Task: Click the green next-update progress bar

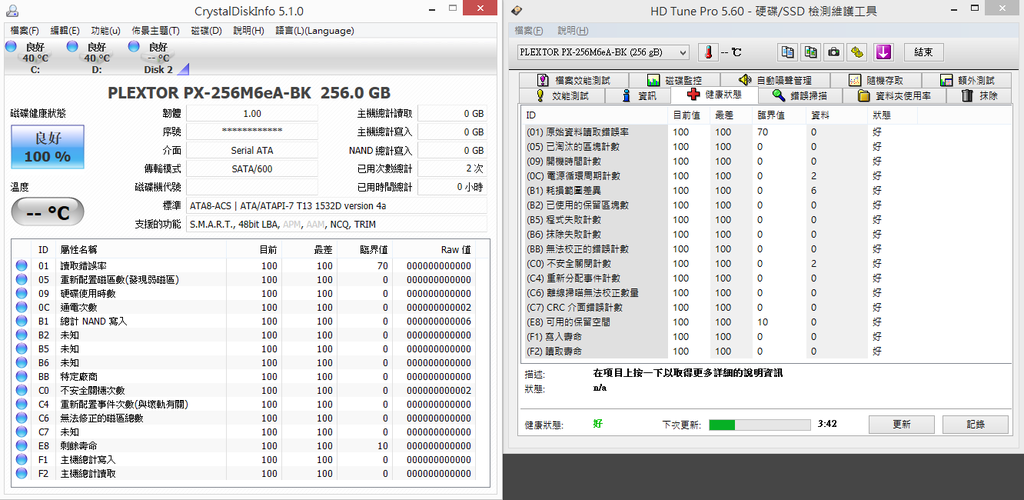Action: point(756,425)
